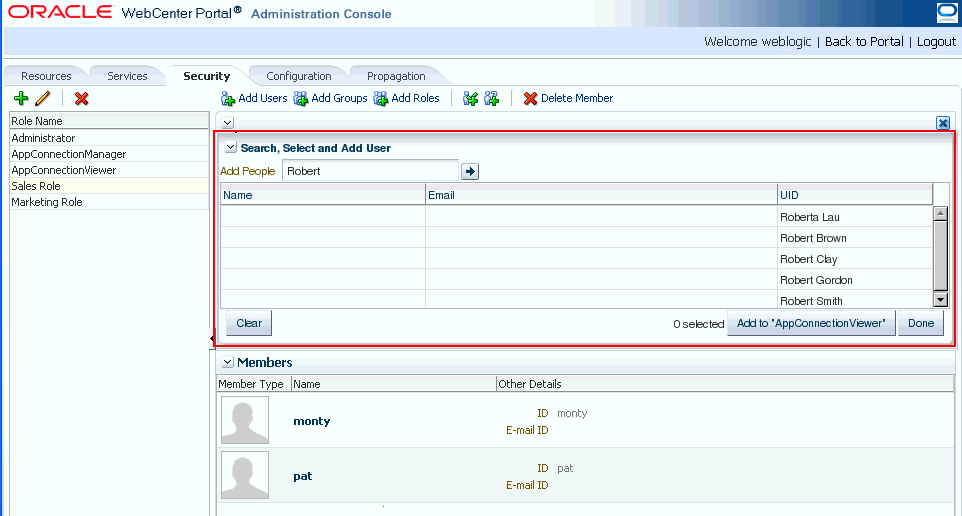962x516 pixels.
Task: Select Robert Smith in results
Action: click(811, 301)
